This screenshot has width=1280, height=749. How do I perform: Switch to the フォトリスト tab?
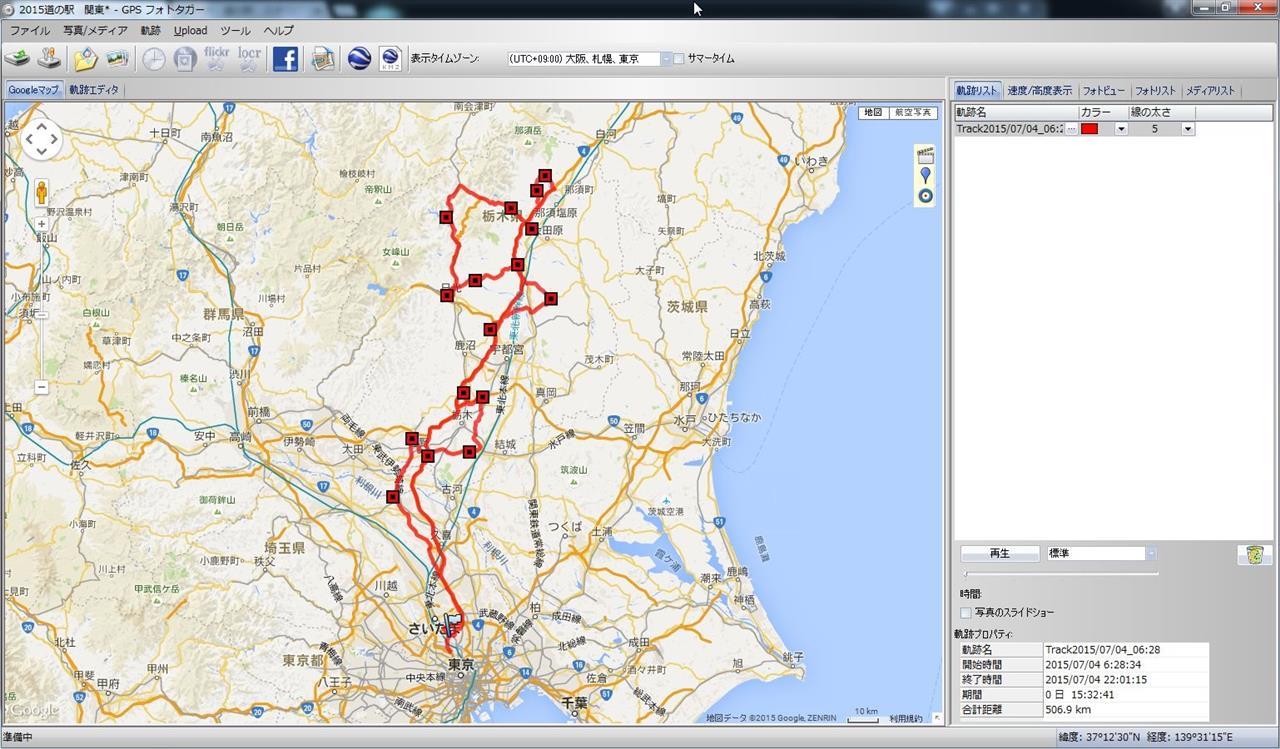(x=1155, y=90)
